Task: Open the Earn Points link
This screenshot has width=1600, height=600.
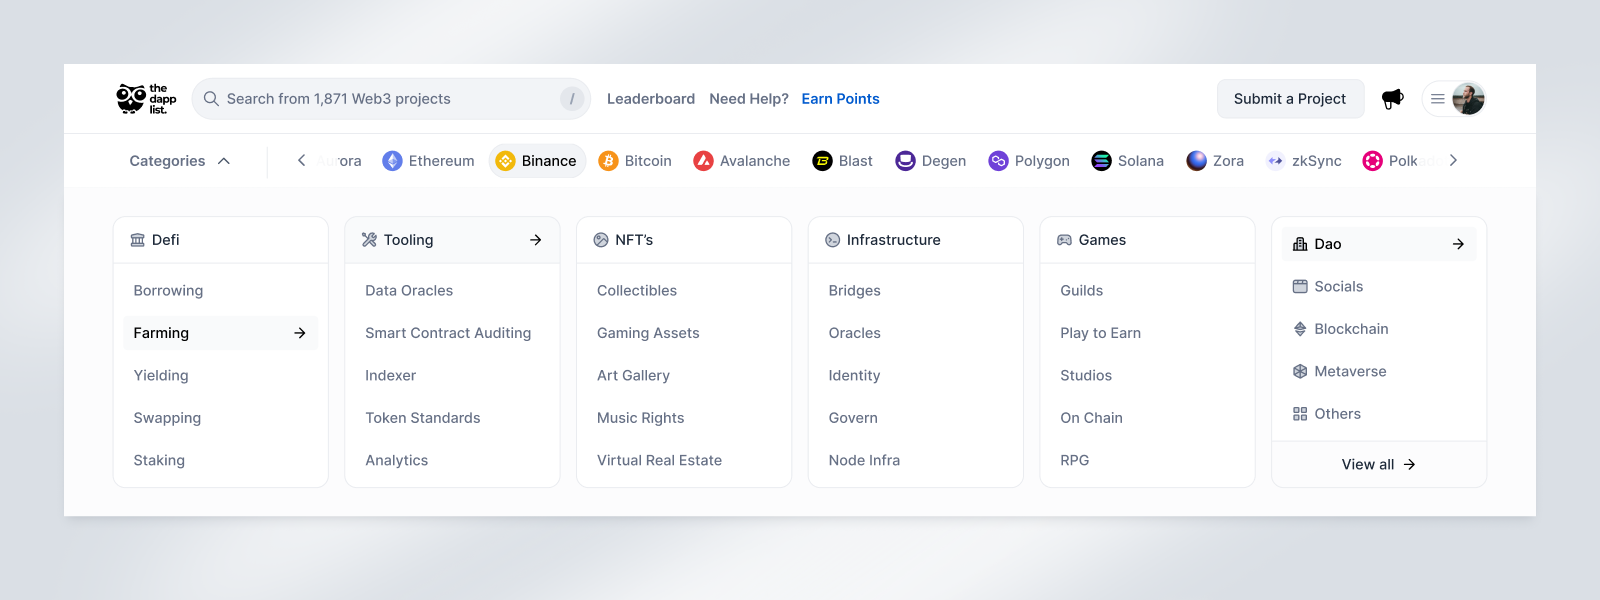Action: (x=840, y=99)
